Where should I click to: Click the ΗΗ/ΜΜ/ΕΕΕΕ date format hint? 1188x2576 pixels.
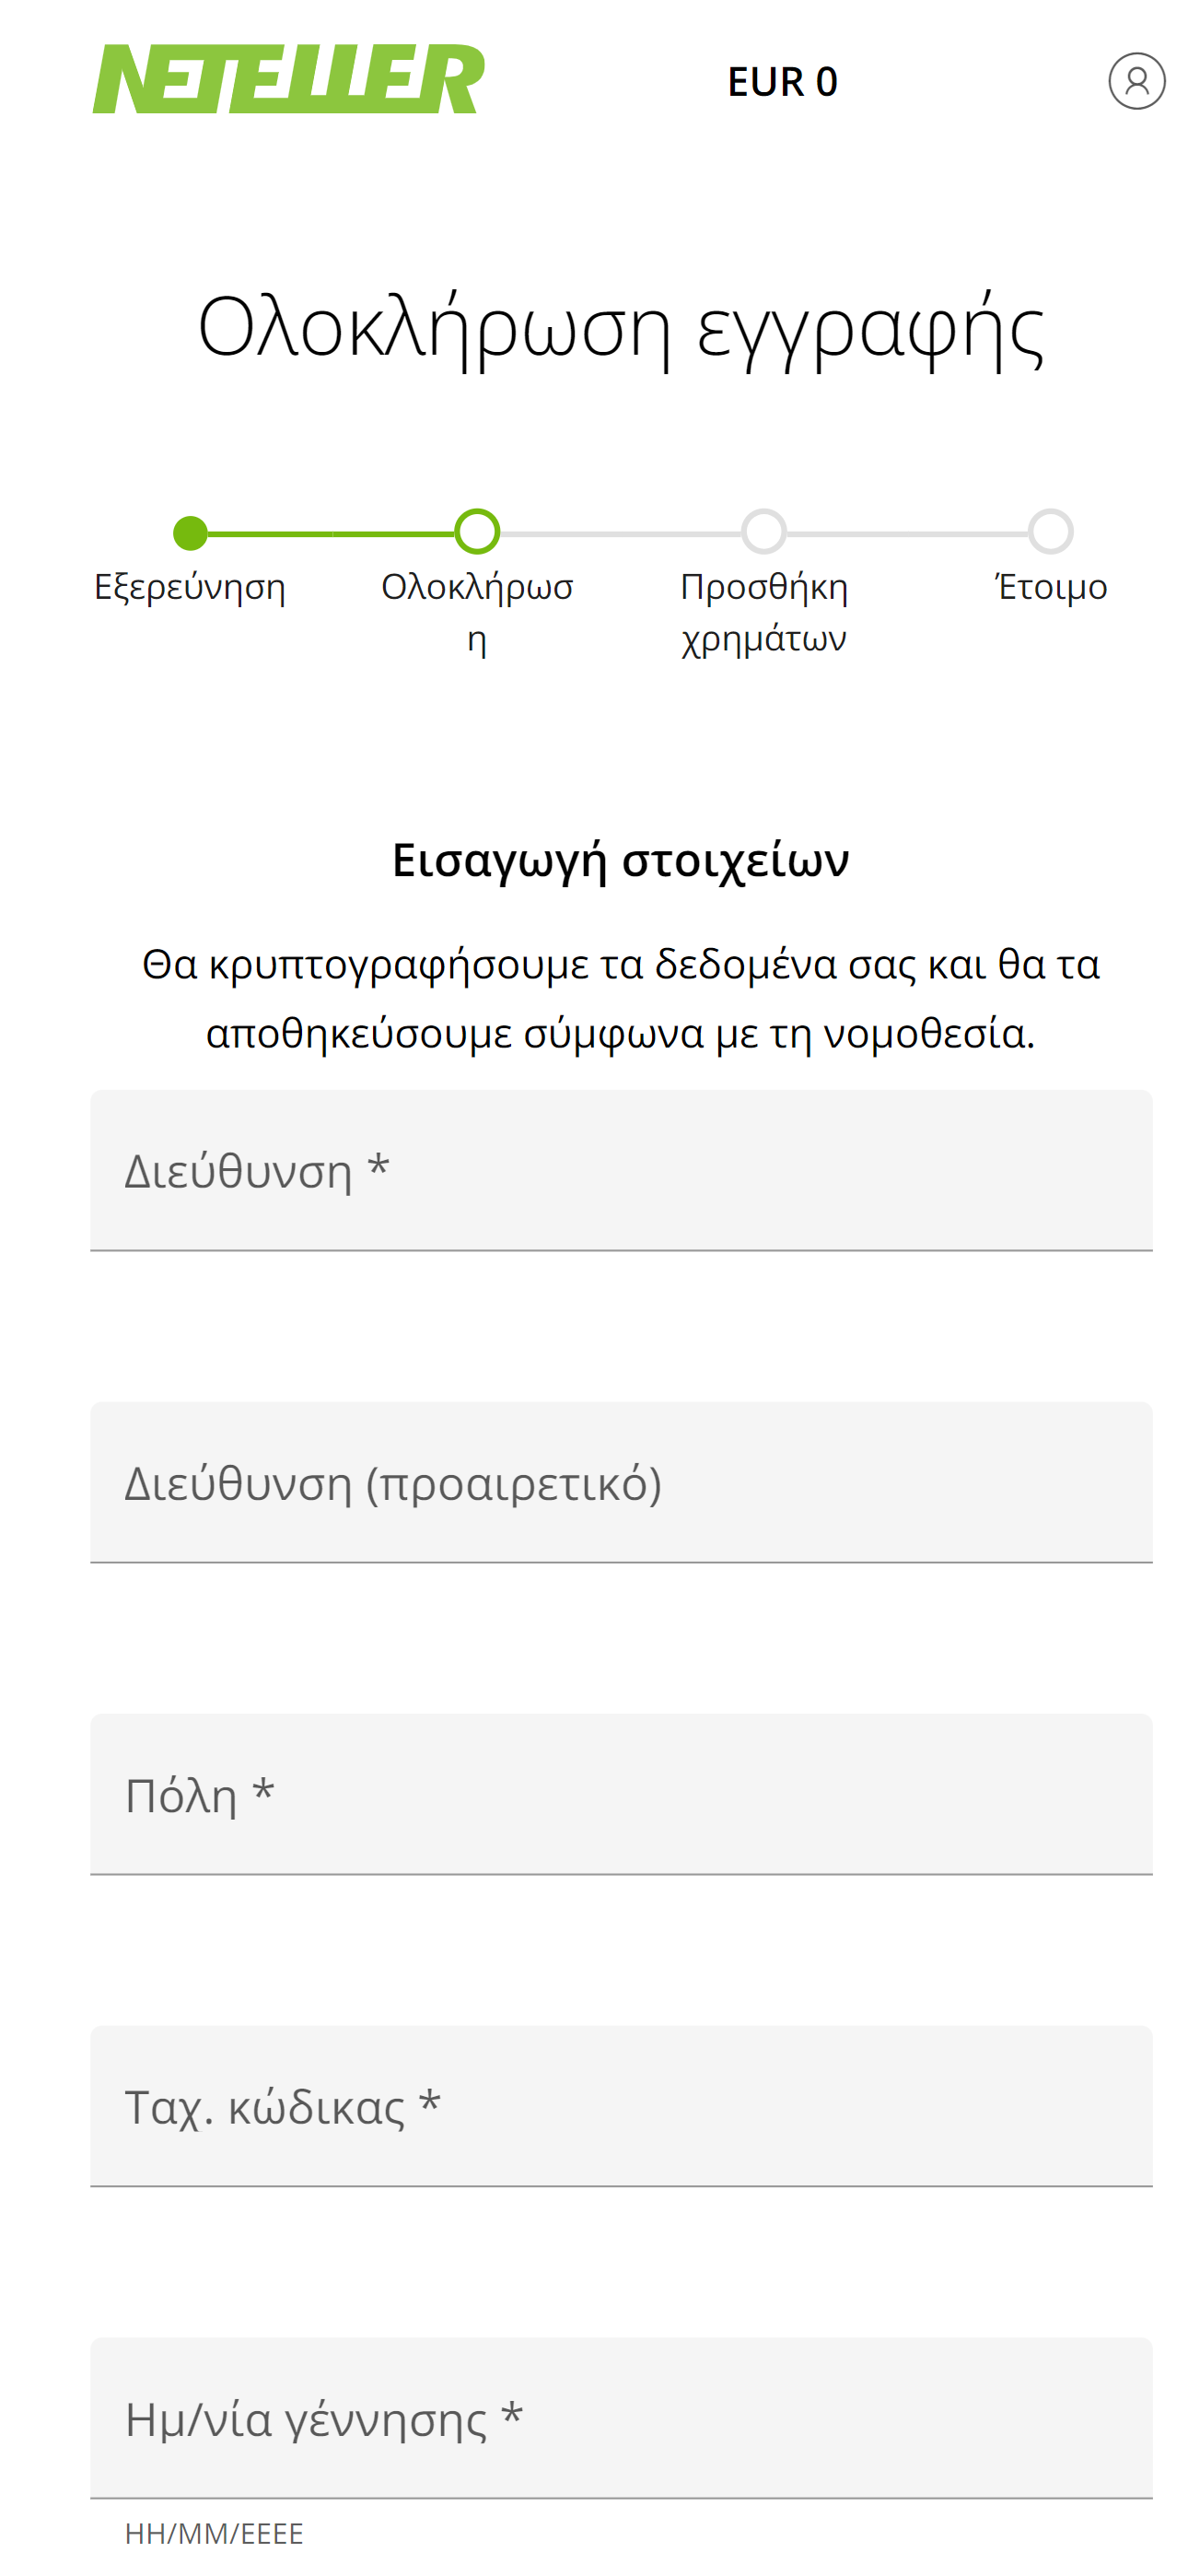(x=214, y=2533)
